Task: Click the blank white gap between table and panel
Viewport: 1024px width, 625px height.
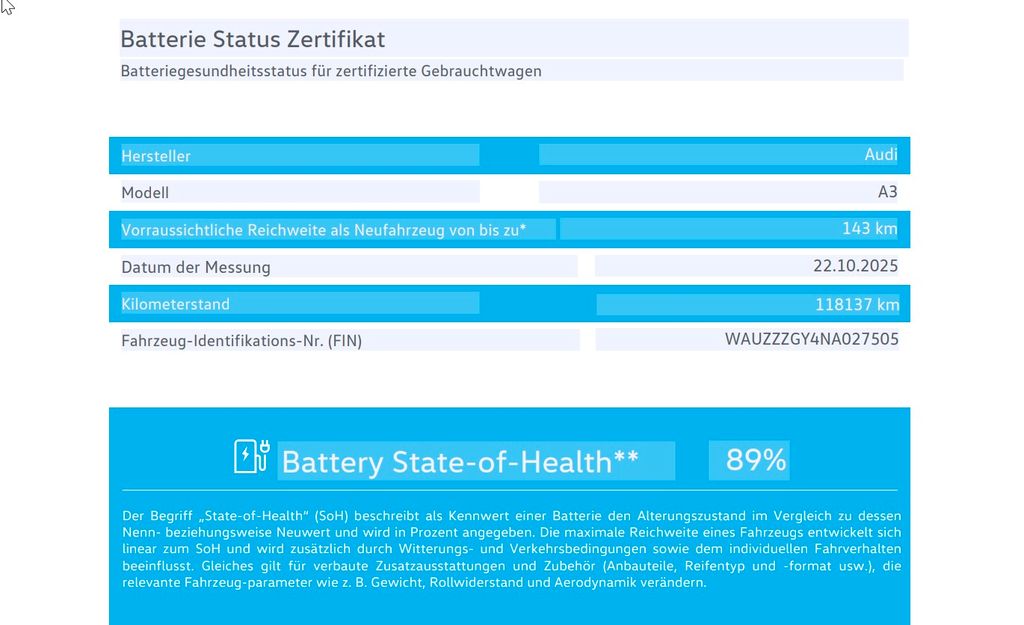Action: click(510, 380)
